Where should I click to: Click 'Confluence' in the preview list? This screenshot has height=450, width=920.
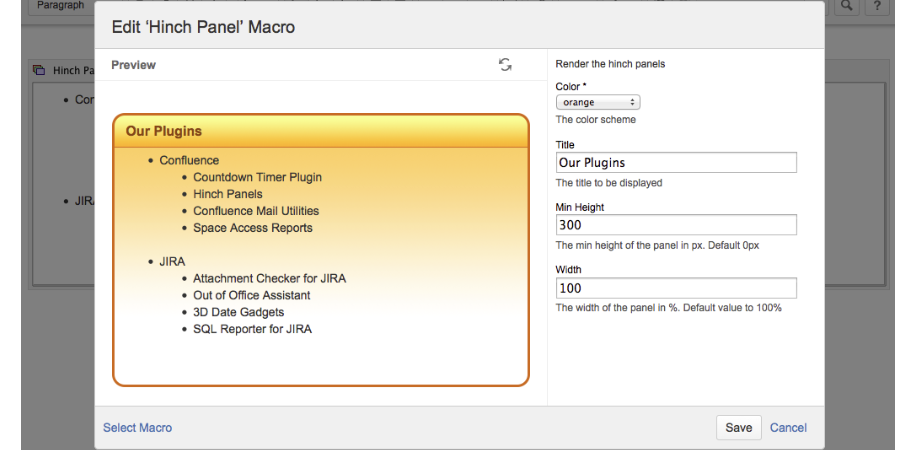(x=189, y=160)
